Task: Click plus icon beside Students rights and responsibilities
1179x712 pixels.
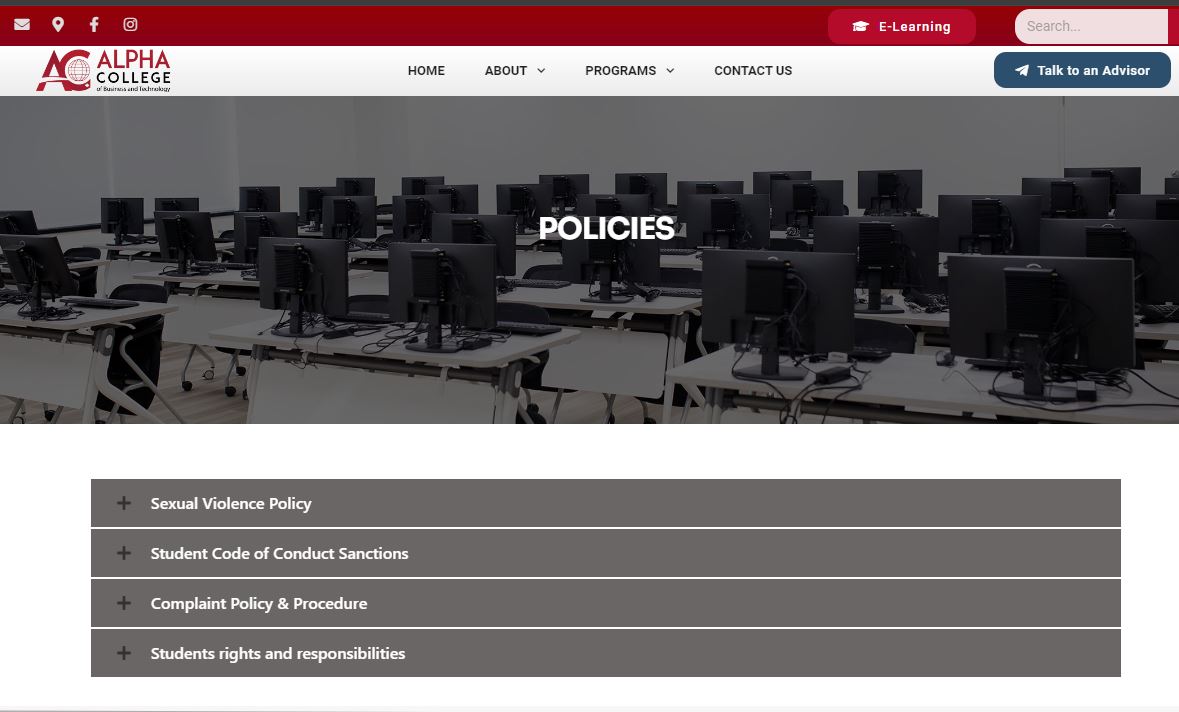Action: click(124, 653)
